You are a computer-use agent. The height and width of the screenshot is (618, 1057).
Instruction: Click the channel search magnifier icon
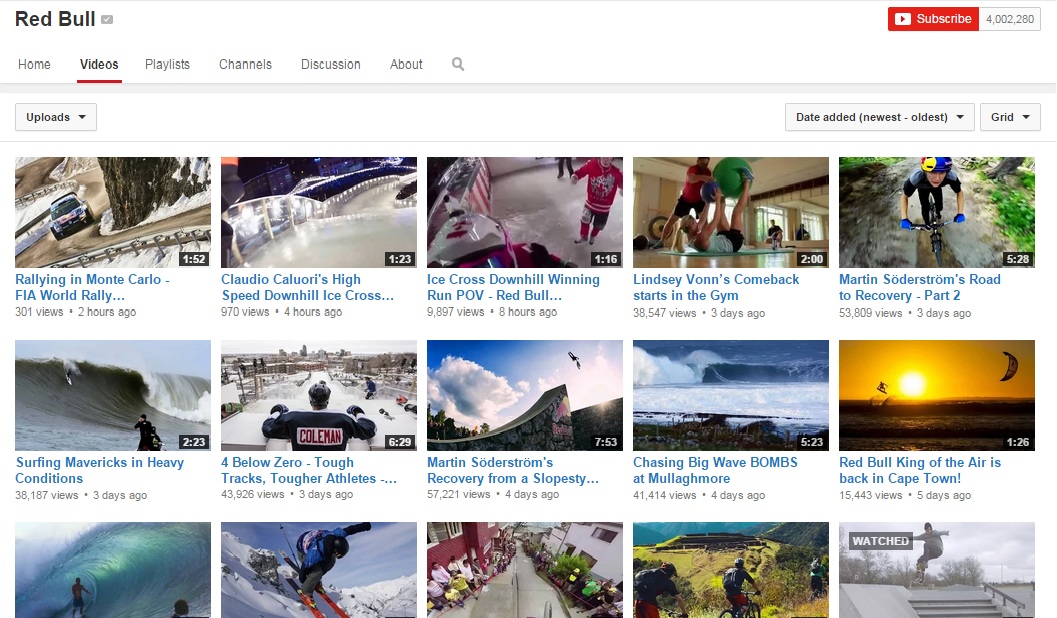(458, 64)
